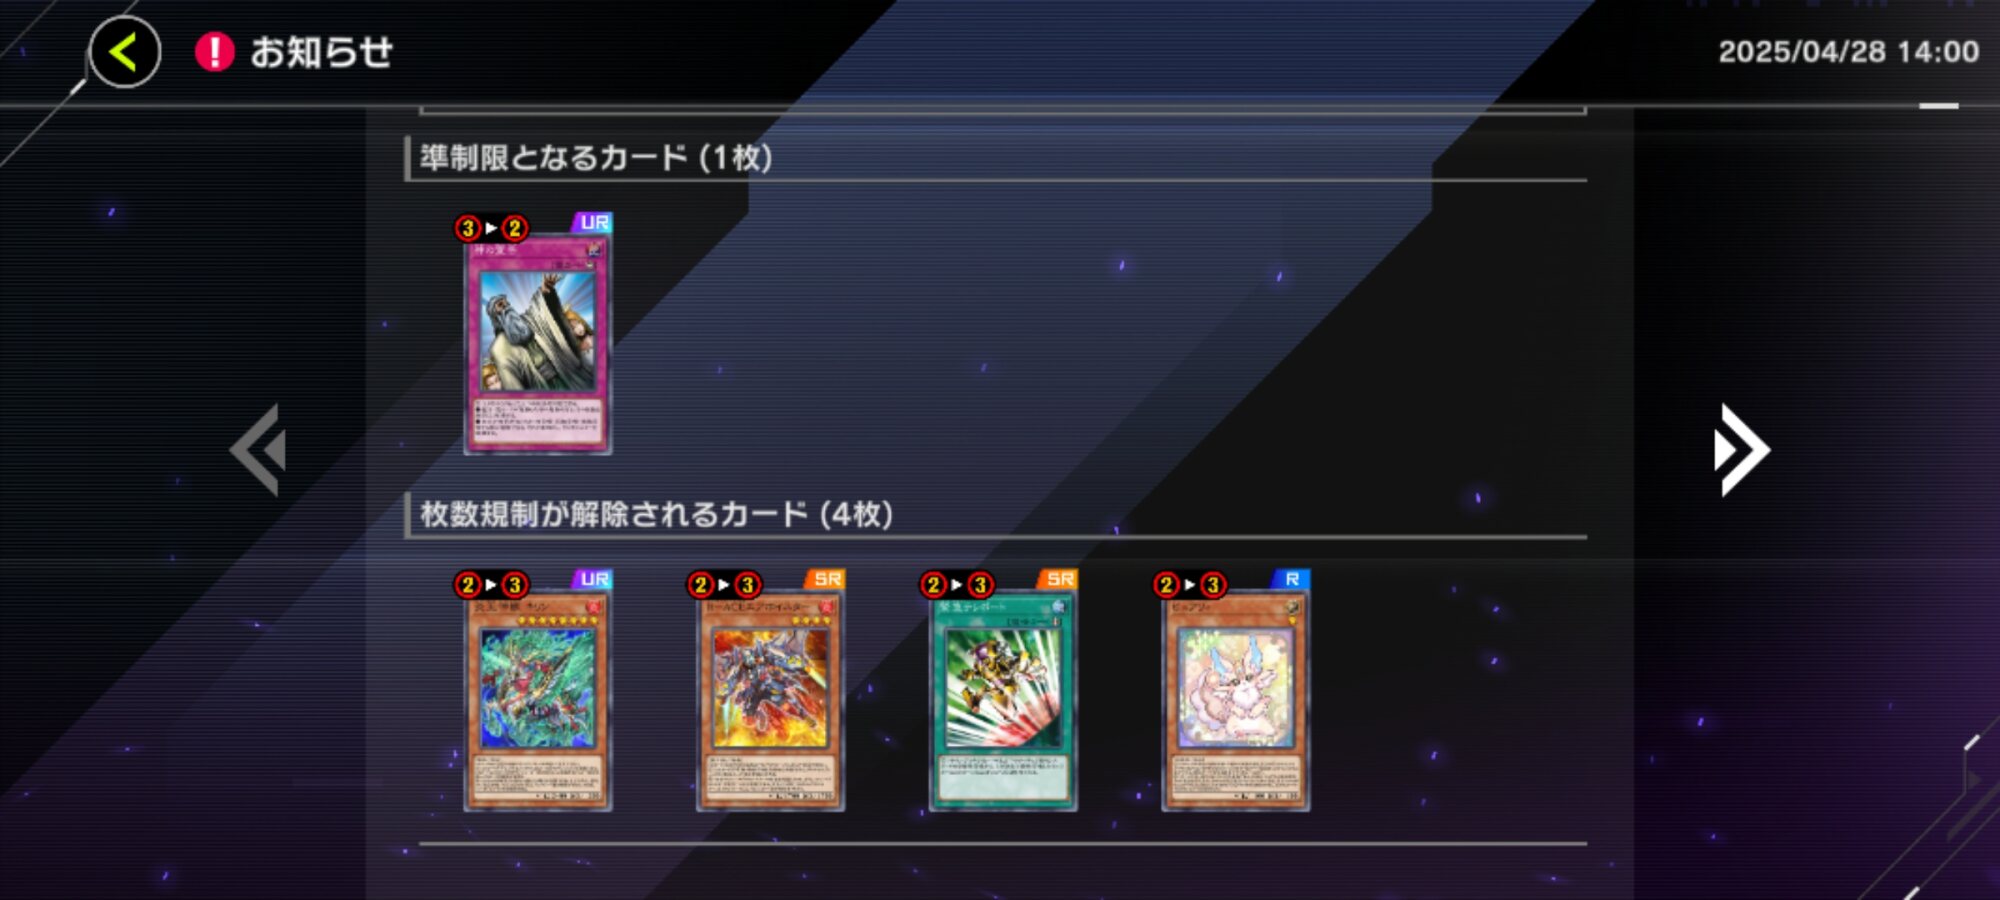Open the green Emergency Teleport spell card

pyautogui.click(x=1003, y=700)
